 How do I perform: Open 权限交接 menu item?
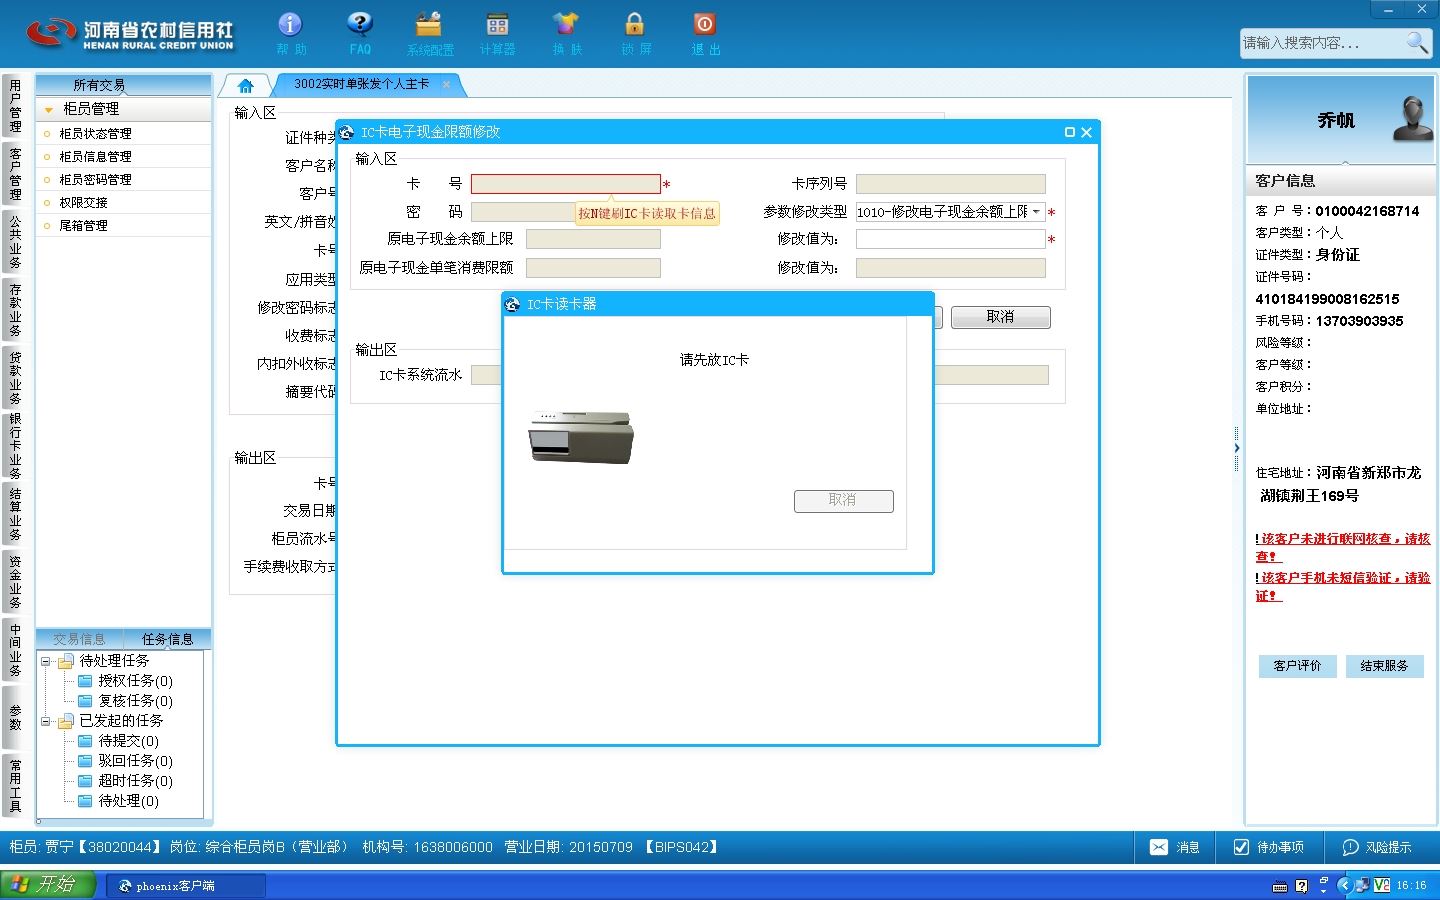point(83,202)
